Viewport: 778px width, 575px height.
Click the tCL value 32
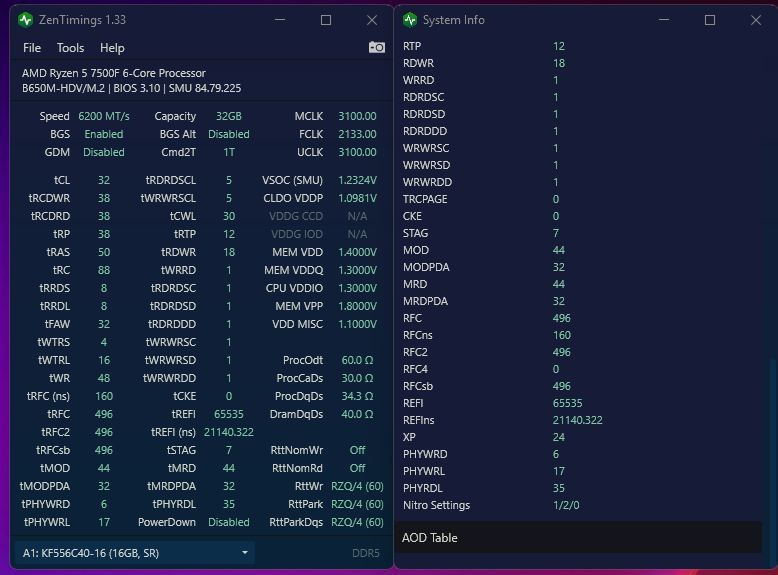pos(104,180)
